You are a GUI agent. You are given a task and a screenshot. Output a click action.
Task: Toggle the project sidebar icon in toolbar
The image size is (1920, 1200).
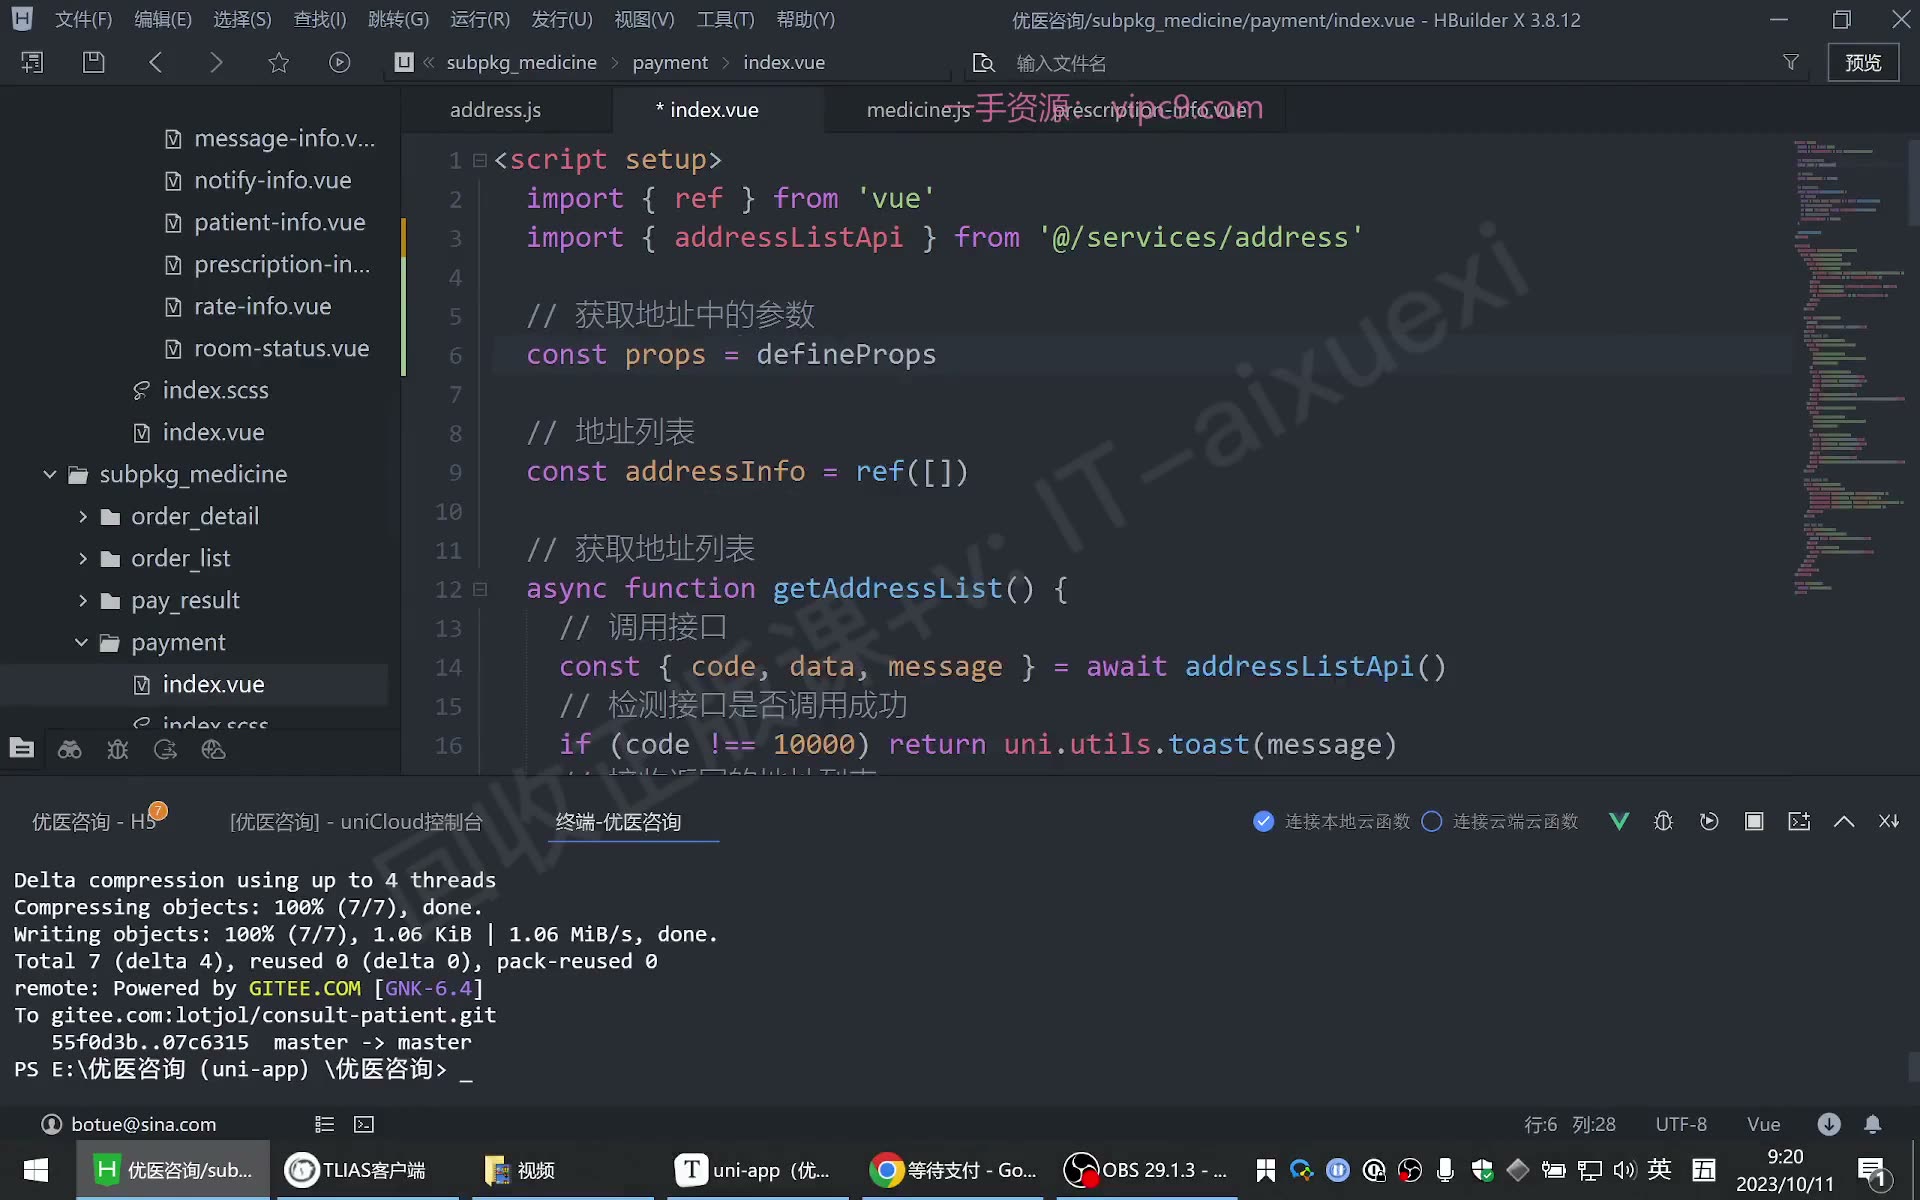(x=32, y=62)
